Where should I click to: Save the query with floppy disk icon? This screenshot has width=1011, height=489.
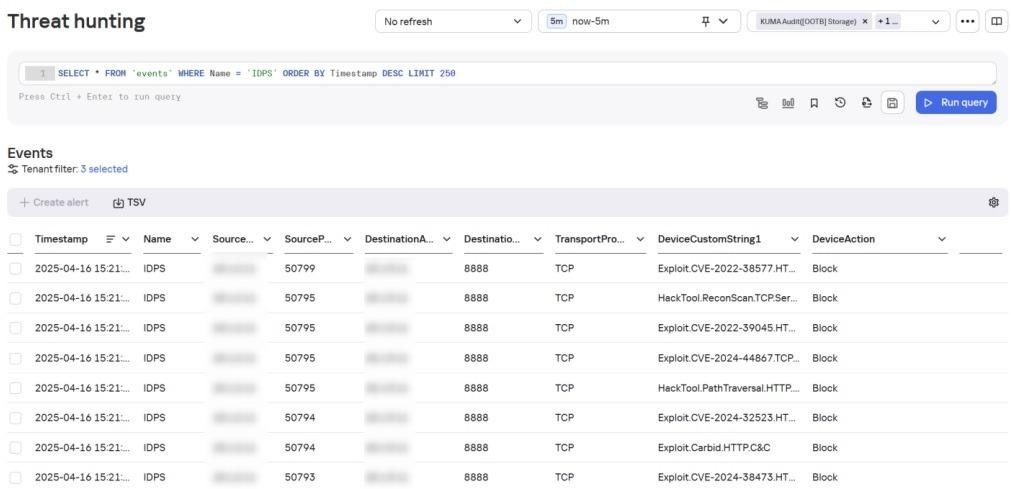892,103
